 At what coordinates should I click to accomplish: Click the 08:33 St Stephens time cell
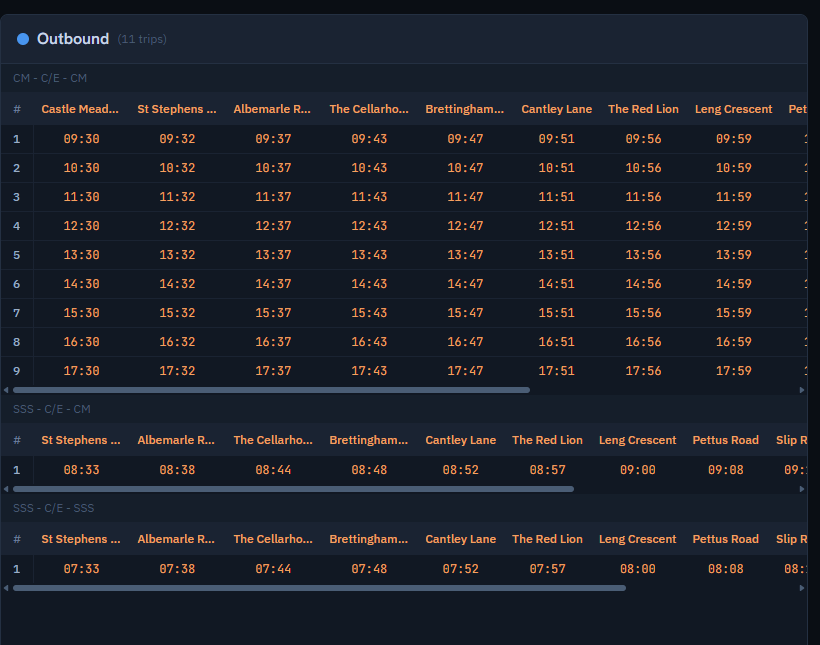[x=81, y=470]
